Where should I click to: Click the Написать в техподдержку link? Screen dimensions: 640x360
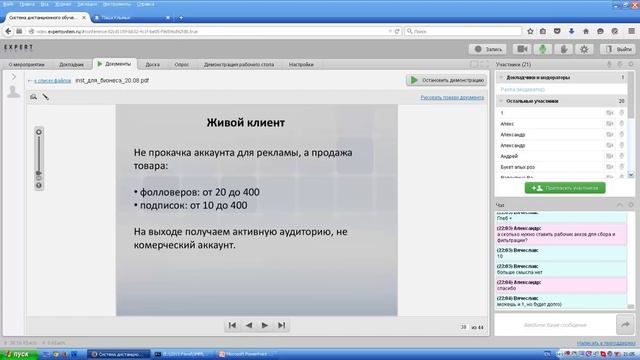[606, 343]
